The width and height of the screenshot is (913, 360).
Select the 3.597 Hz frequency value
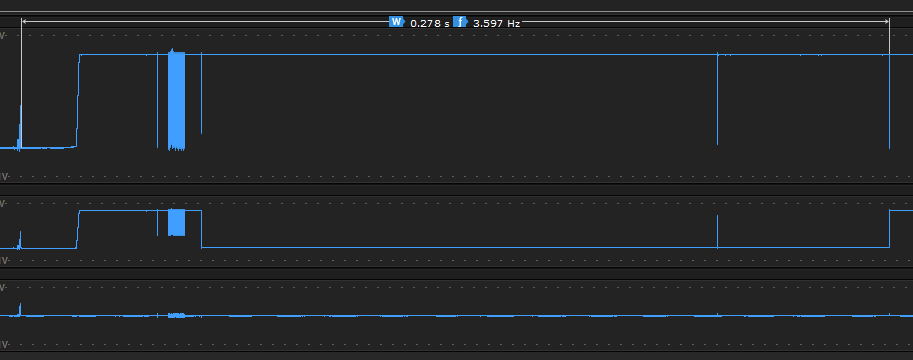[x=497, y=23]
